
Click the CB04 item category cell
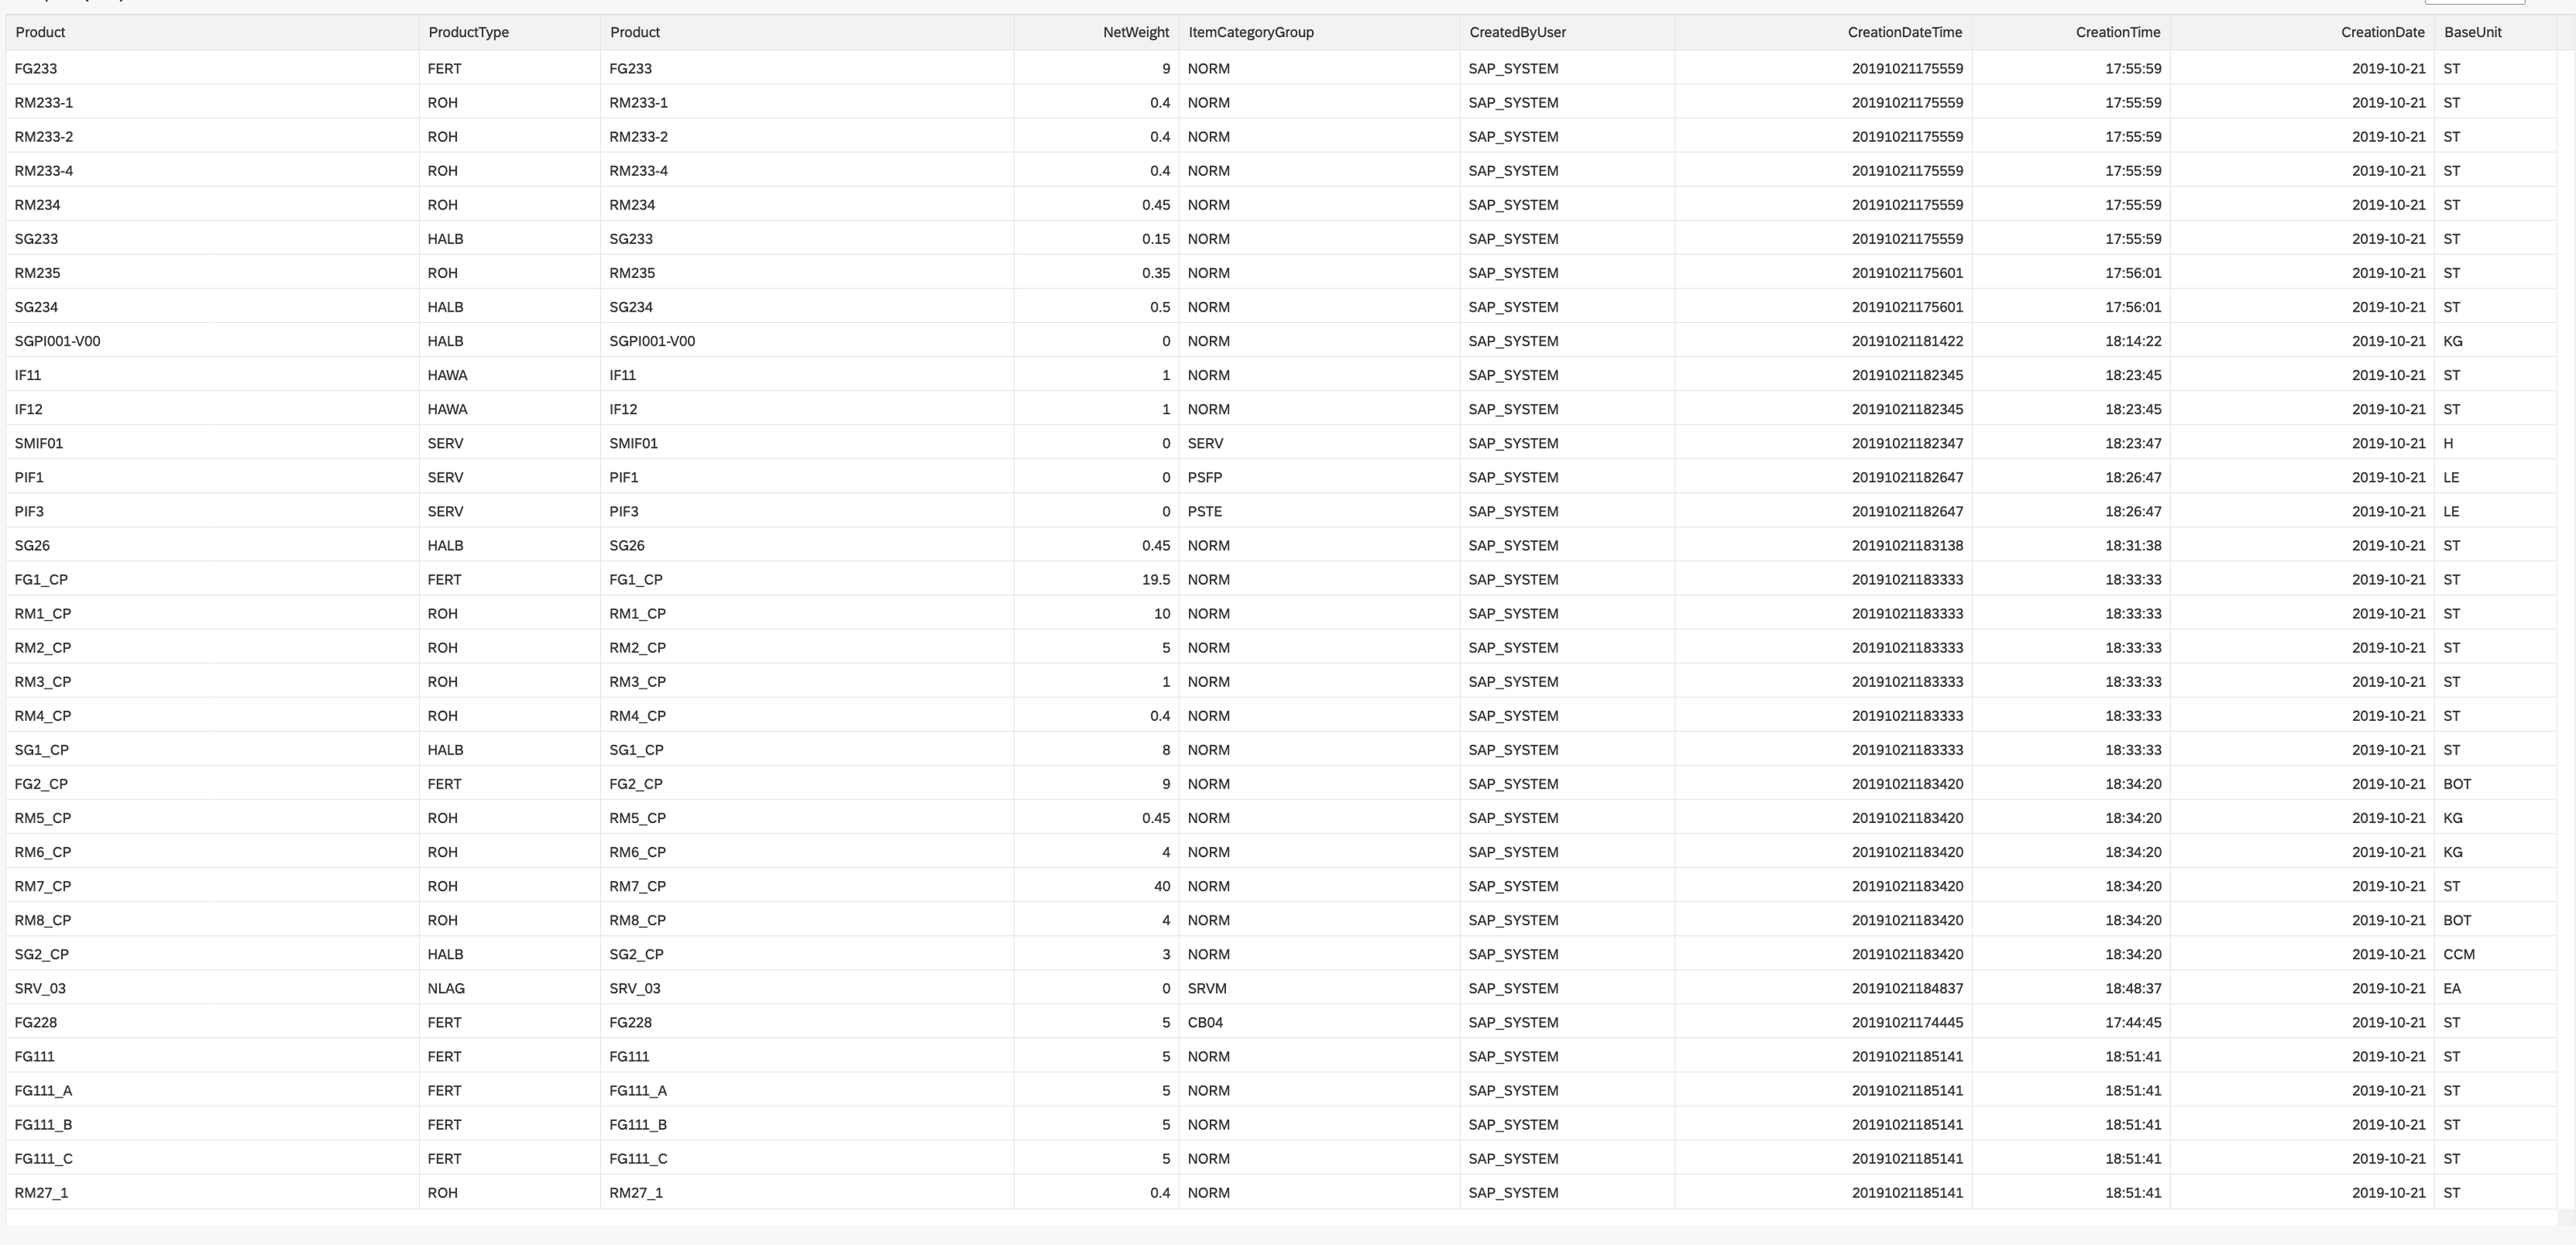point(1205,1022)
